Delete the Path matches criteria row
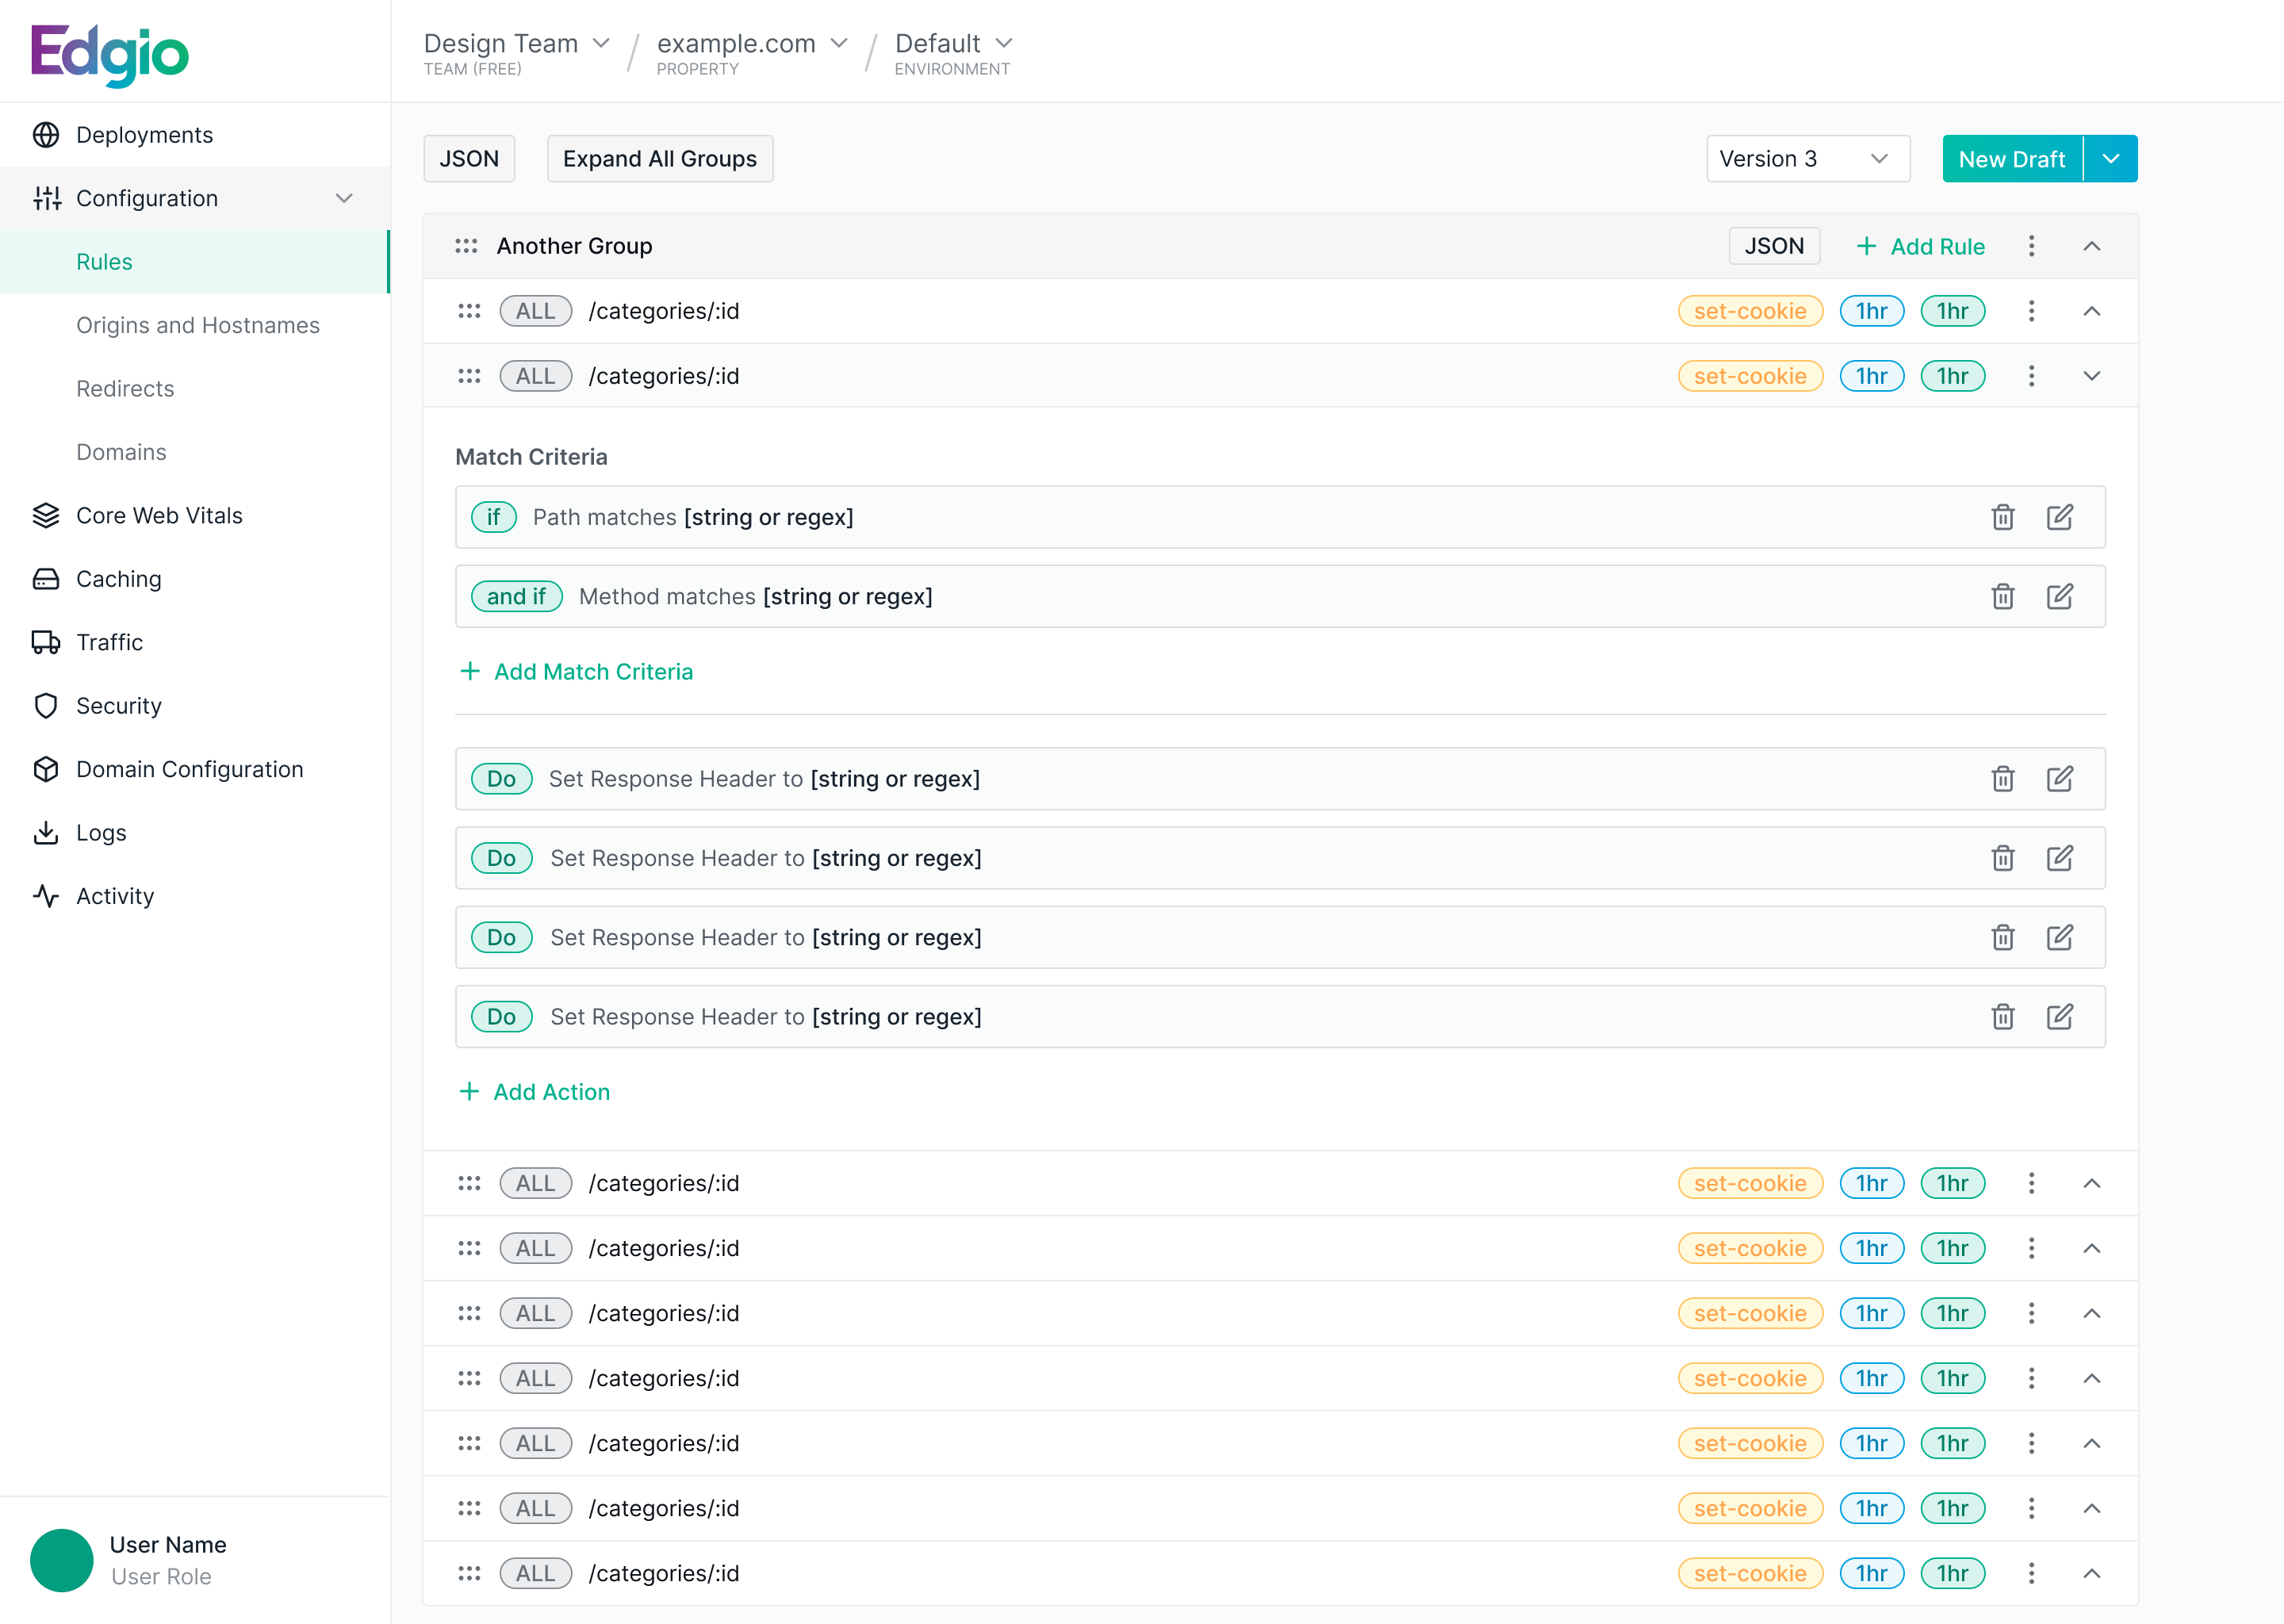 coord(2002,517)
